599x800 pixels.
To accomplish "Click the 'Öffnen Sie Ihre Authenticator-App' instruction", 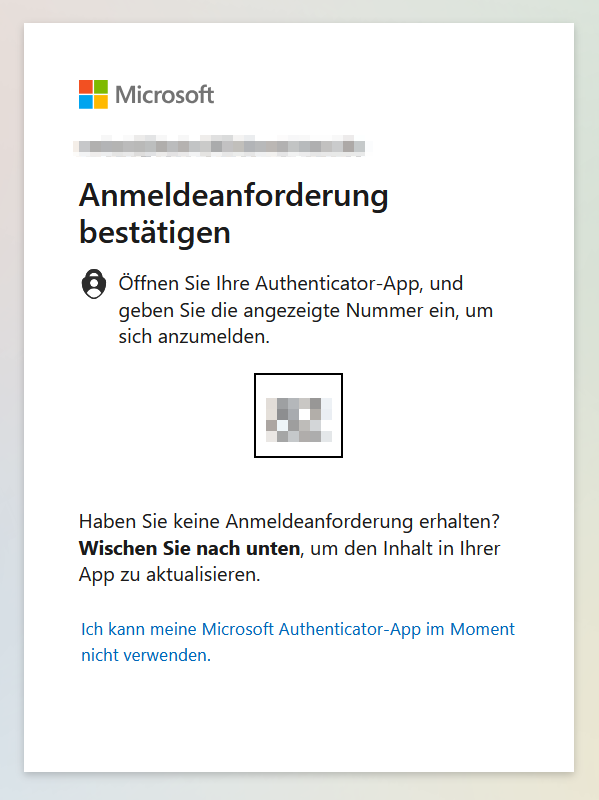I will click(x=269, y=283).
